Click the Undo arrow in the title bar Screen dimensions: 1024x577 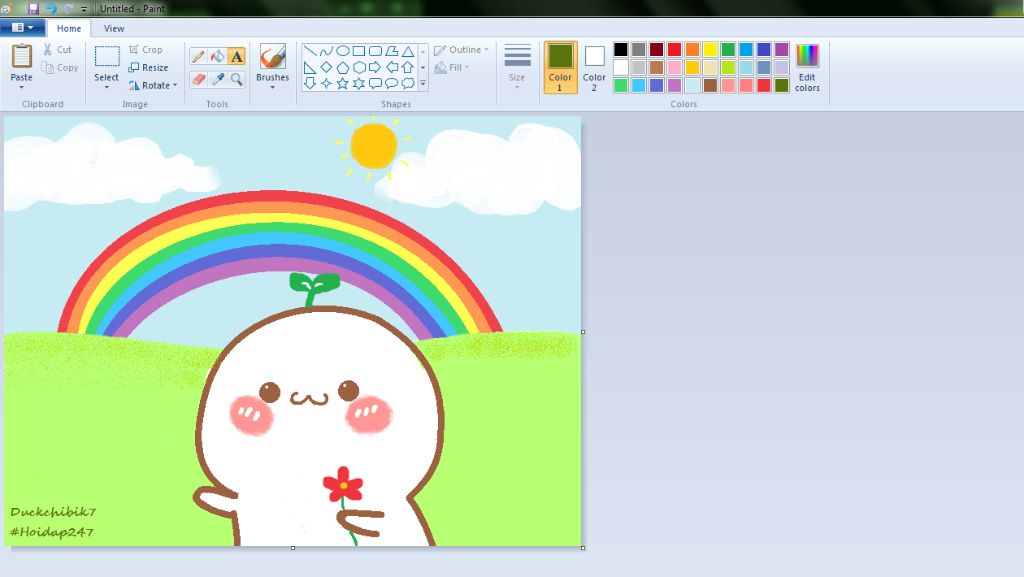coord(51,8)
